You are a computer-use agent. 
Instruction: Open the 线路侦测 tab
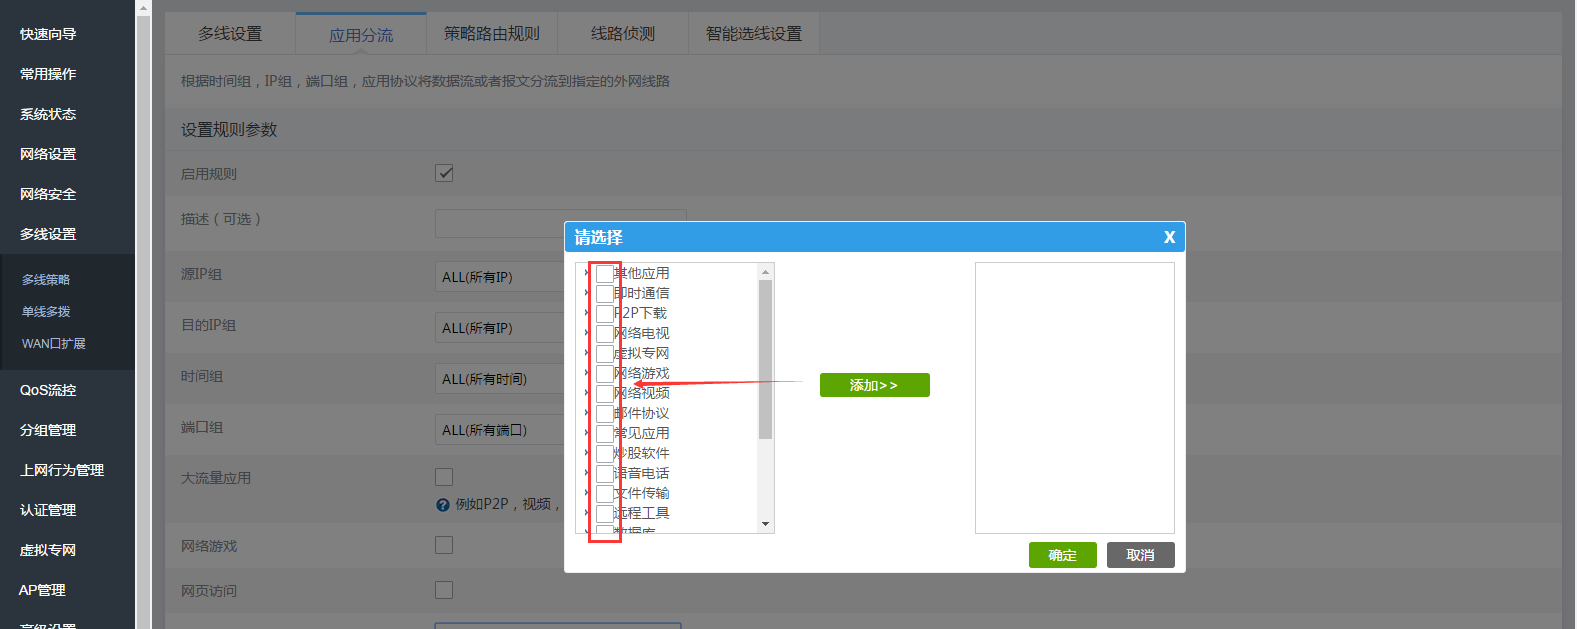click(622, 34)
